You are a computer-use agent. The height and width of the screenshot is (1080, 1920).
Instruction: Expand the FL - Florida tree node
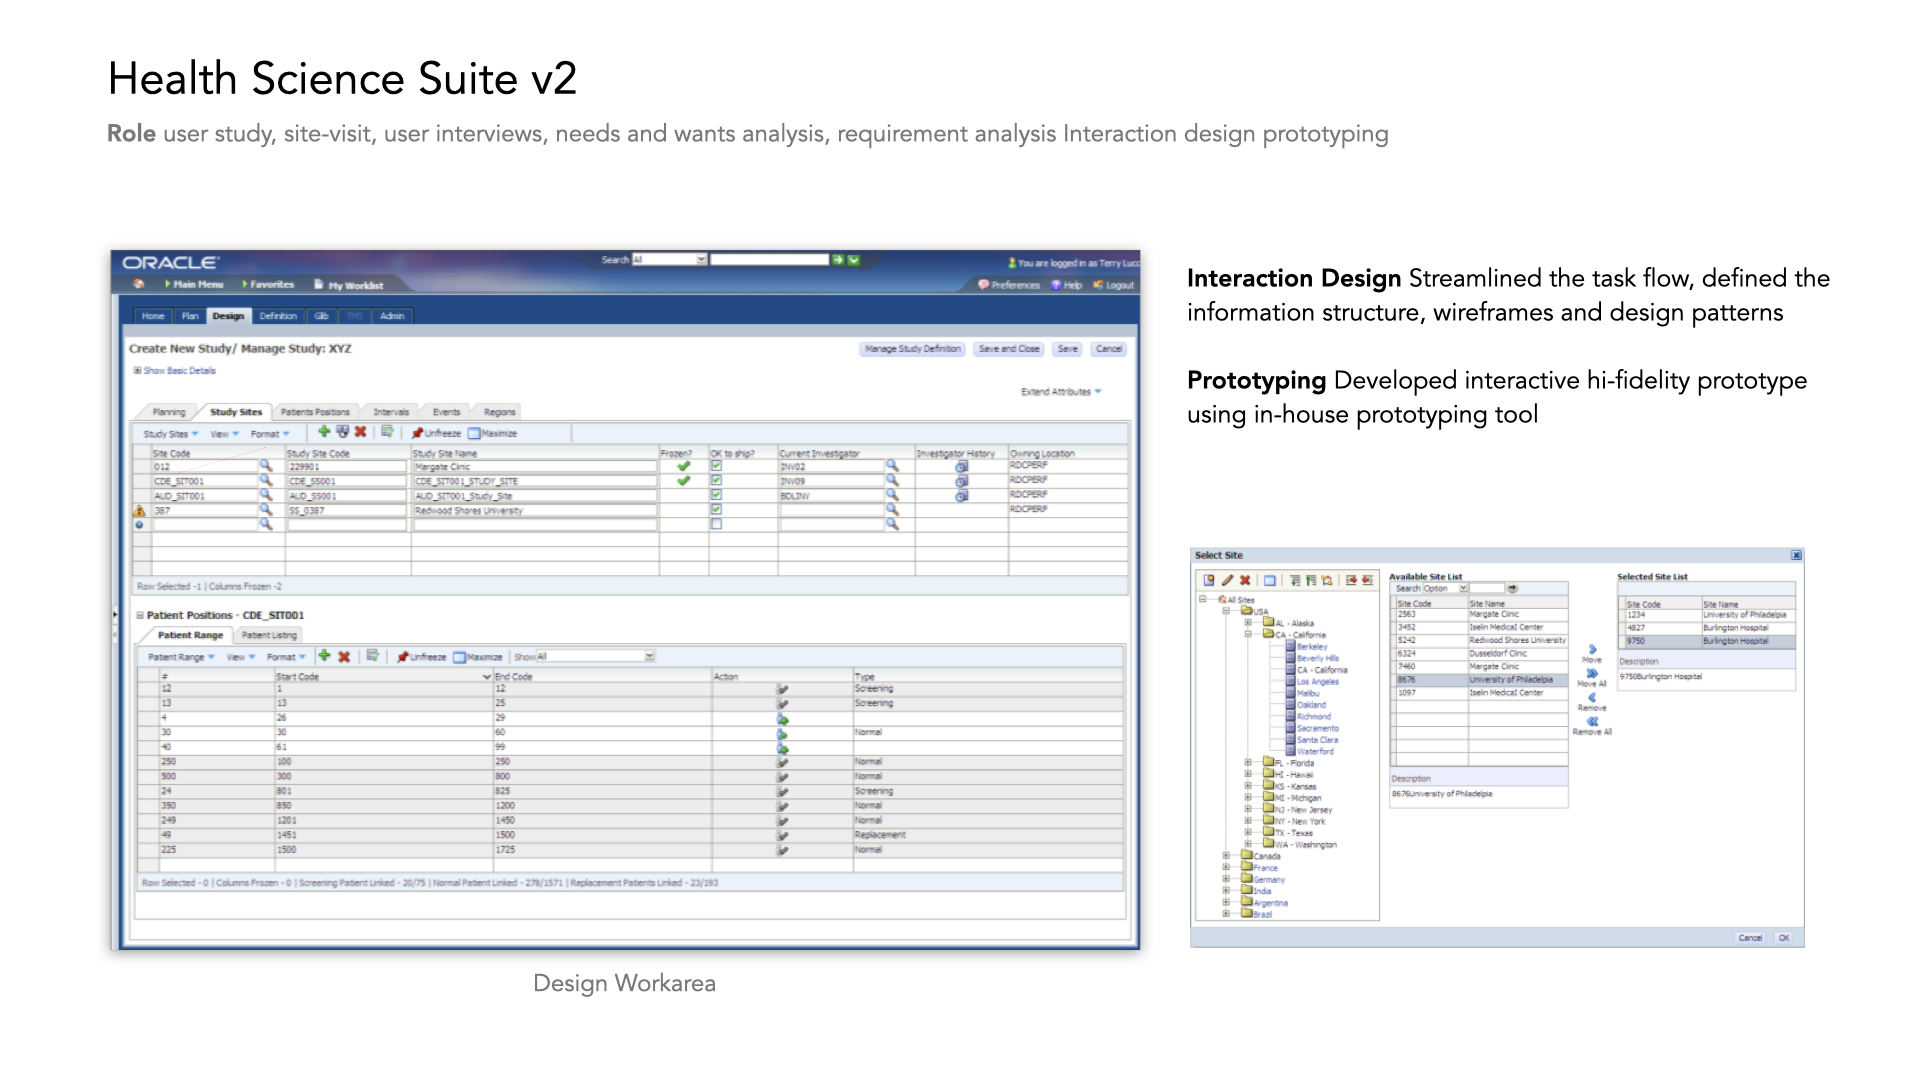[x=1248, y=763]
